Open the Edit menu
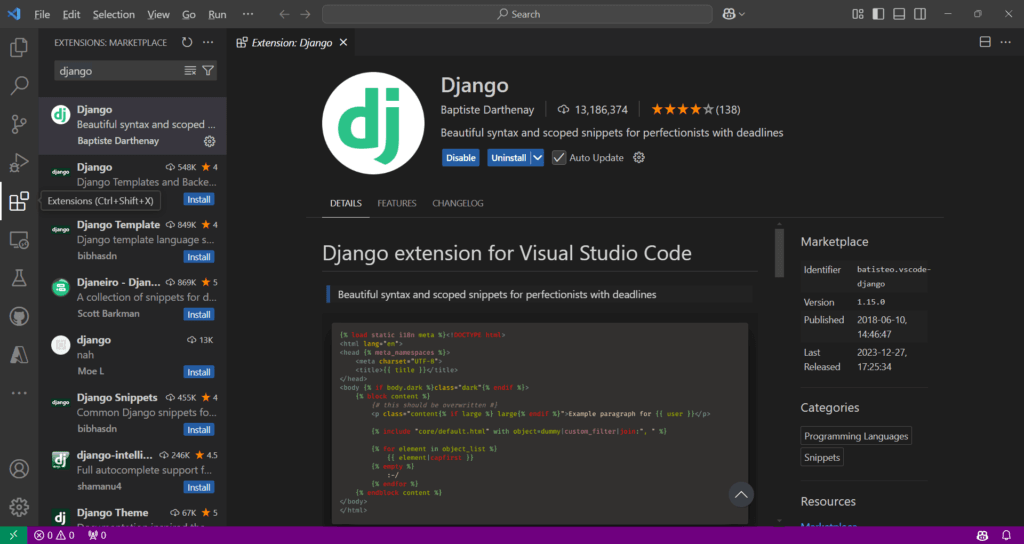Screen dimensions: 1024x544 [71, 14]
